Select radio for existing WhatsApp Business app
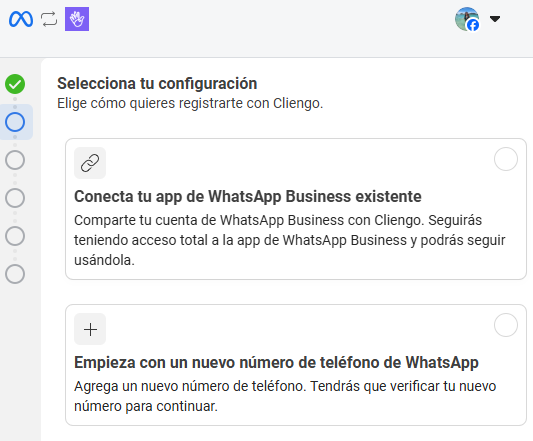Screen dimensions: 533x441 (x=506, y=159)
